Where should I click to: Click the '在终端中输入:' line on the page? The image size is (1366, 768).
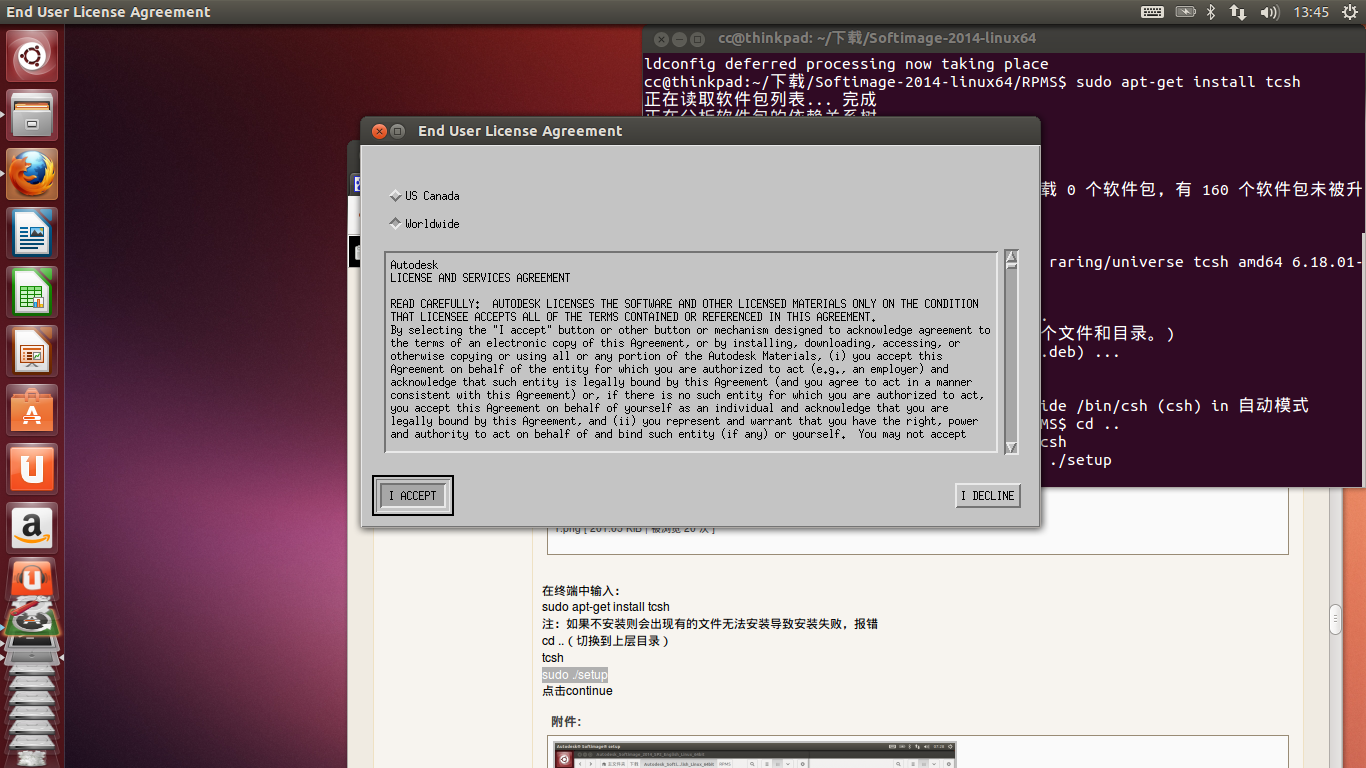point(581,591)
